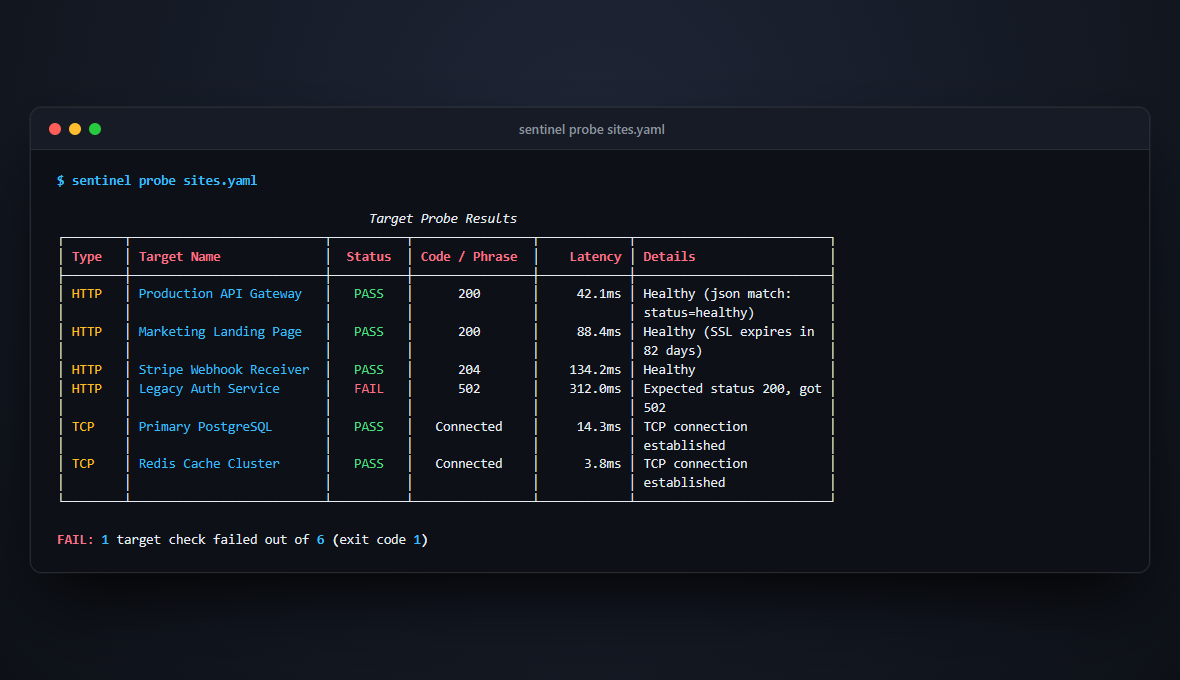Image resolution: width=1180 pixels, height=680 pixels.
Task: Click the 'Code / Phrase' column header
Action: pos(469,257)
